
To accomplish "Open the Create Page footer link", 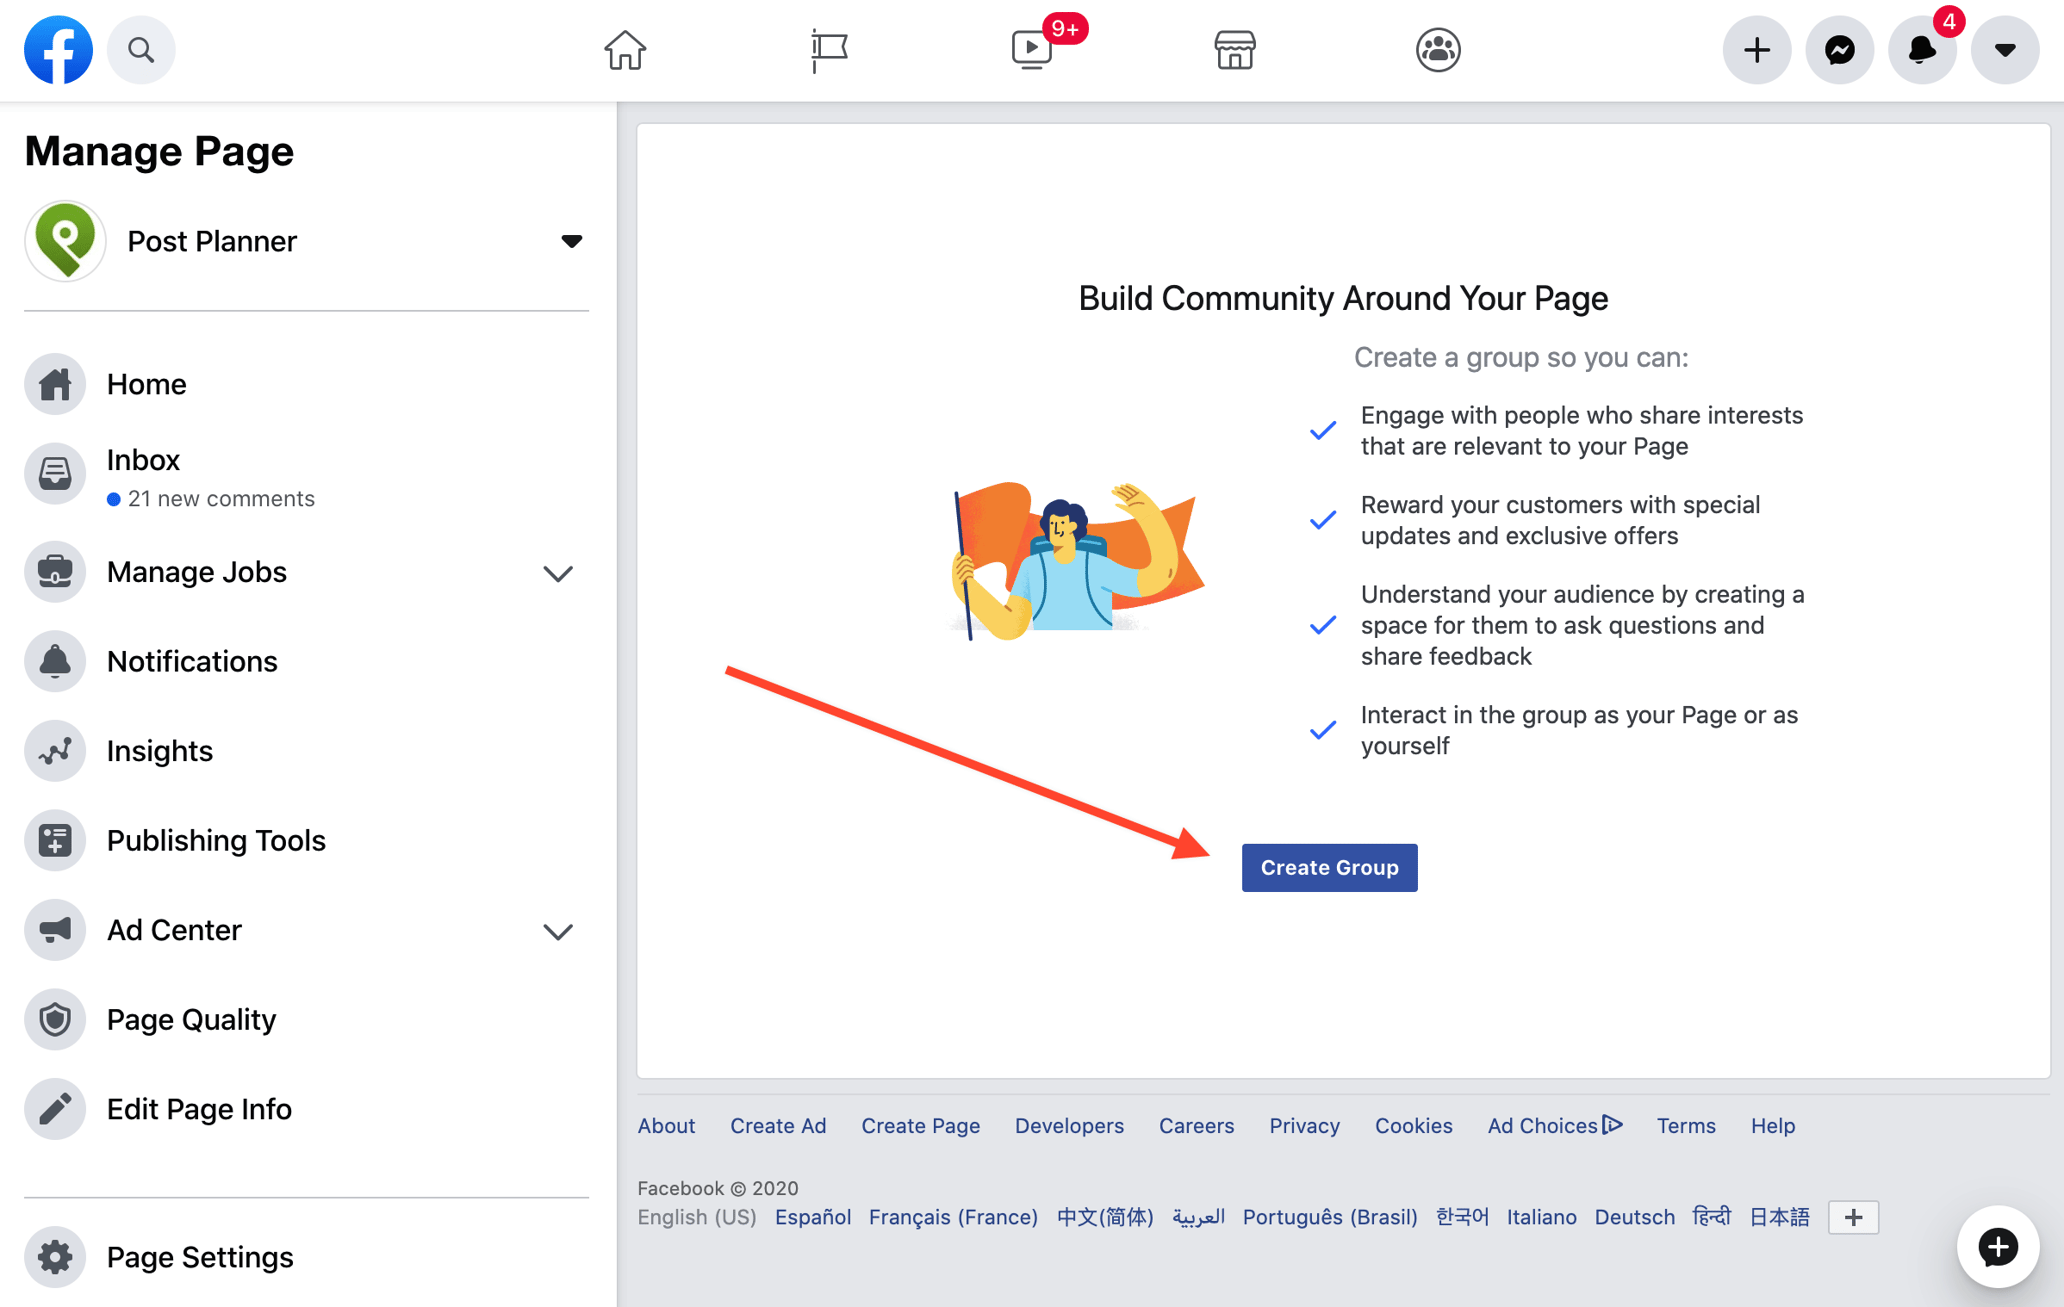I will 920,1125.
